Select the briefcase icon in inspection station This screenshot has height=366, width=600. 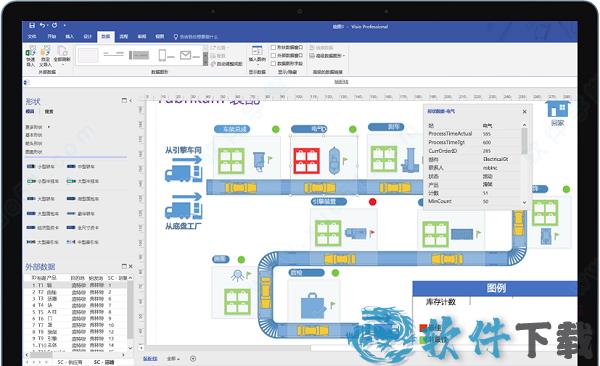click(x=313, y=306)
